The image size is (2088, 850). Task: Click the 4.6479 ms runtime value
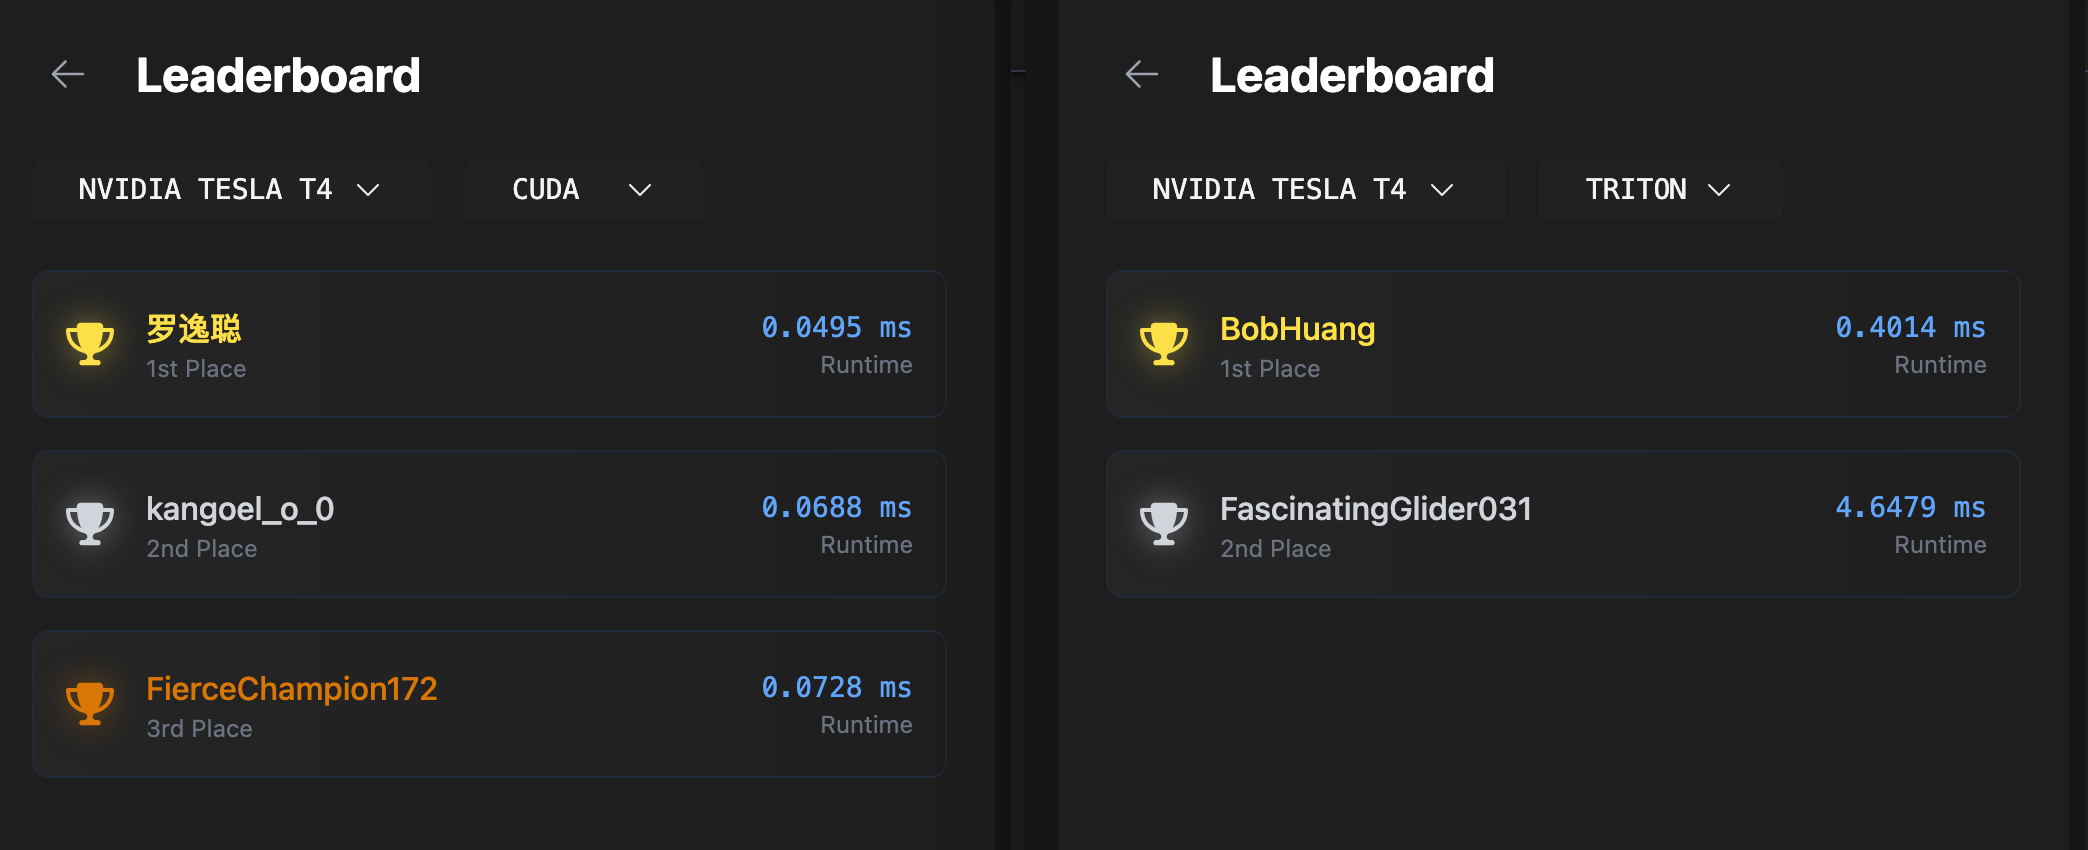click(1910, 508)
